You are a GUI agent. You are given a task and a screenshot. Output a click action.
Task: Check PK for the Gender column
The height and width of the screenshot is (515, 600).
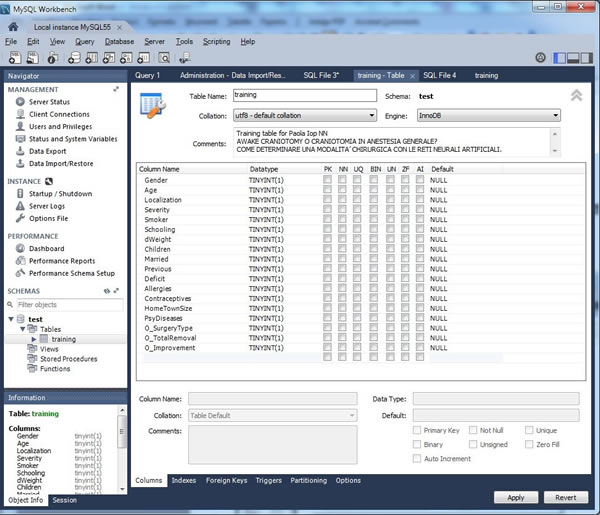(x=328, y=179)
